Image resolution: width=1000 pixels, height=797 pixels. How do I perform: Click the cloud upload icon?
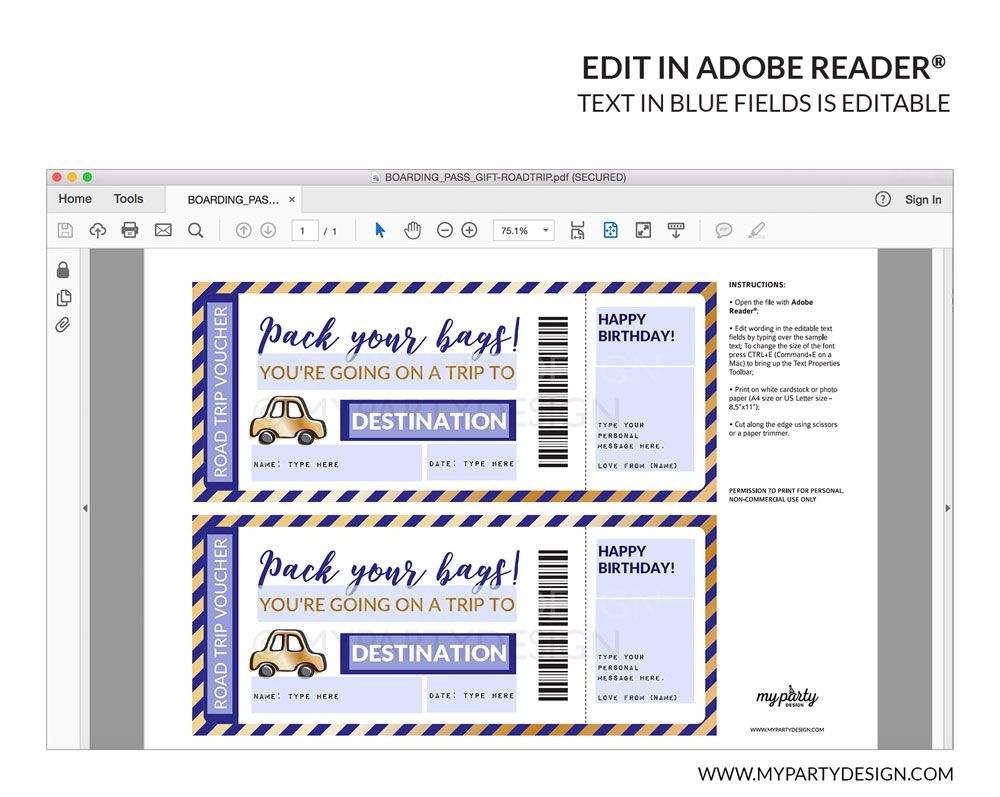coord(98,230)
